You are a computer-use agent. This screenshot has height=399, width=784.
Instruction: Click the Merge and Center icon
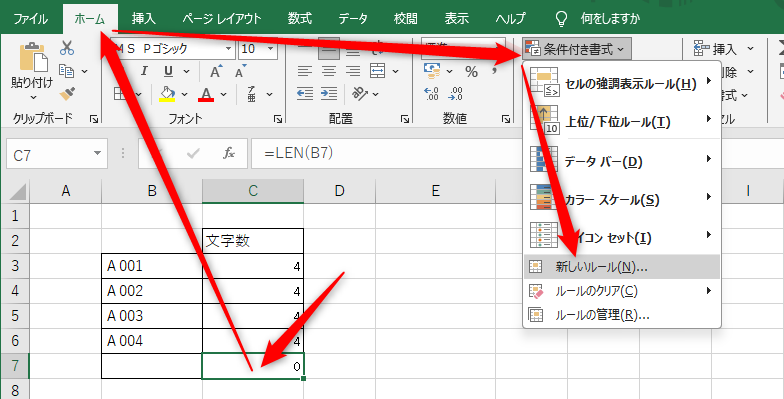pyautogui.click(x=378, y=71)
